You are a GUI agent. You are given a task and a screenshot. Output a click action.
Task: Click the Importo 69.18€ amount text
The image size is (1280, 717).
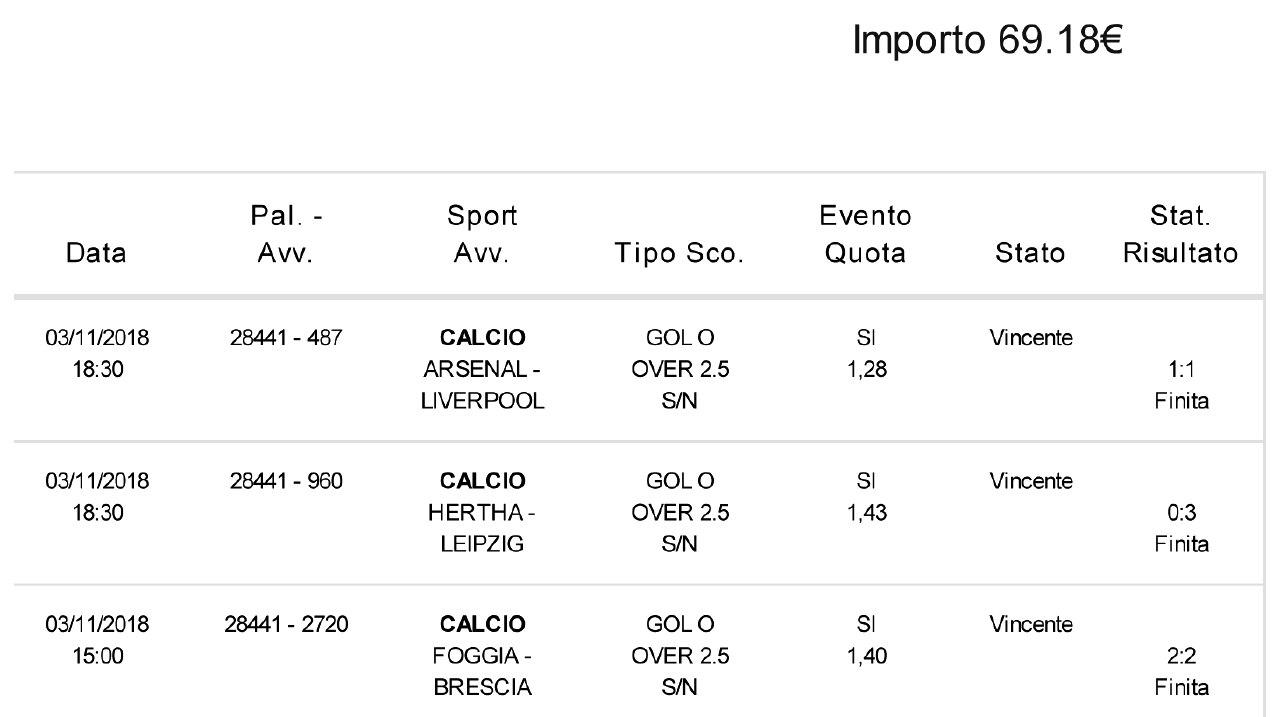click(988, 41)
